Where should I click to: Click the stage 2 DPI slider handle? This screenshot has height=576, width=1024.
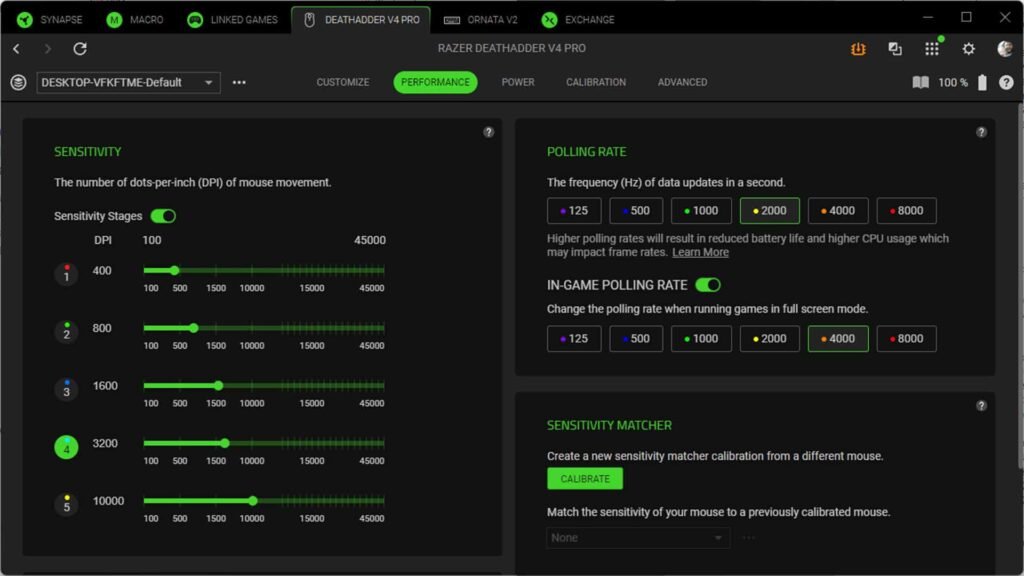(x=193, y=328)
